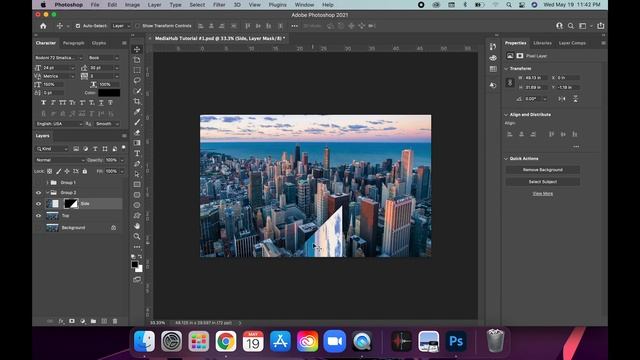Toggle lock transparent pixels
Viewport: 640px width, 360px height.
pos(49,171)
